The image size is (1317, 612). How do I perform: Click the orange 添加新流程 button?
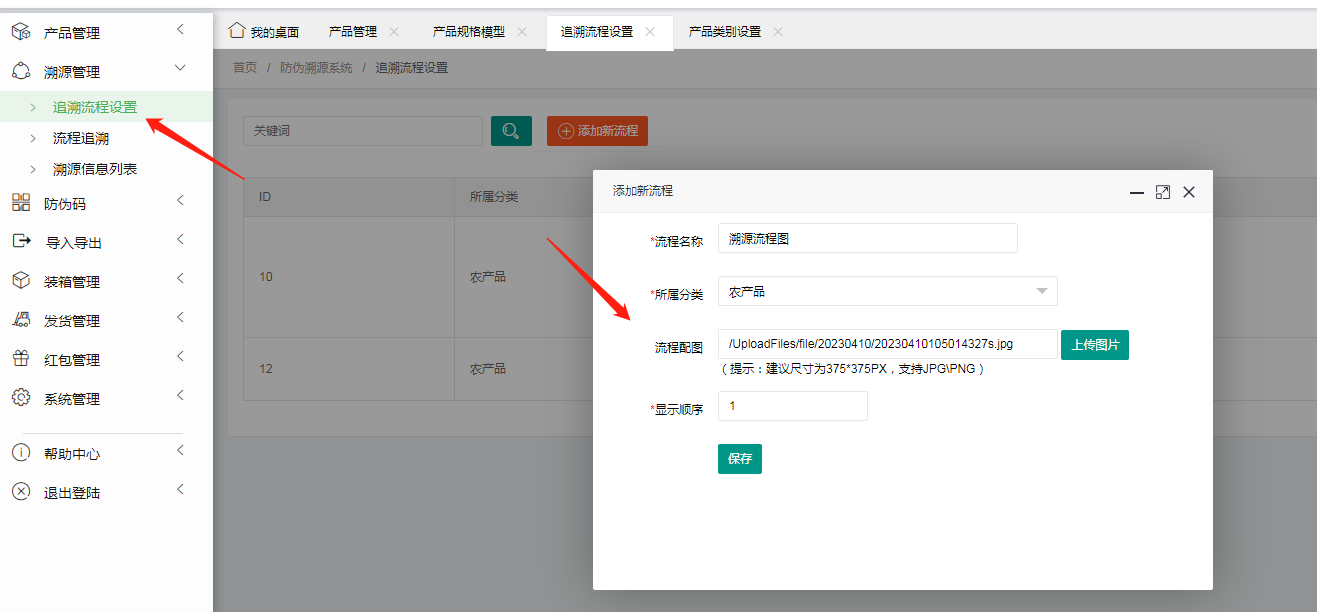pos(597,131)
